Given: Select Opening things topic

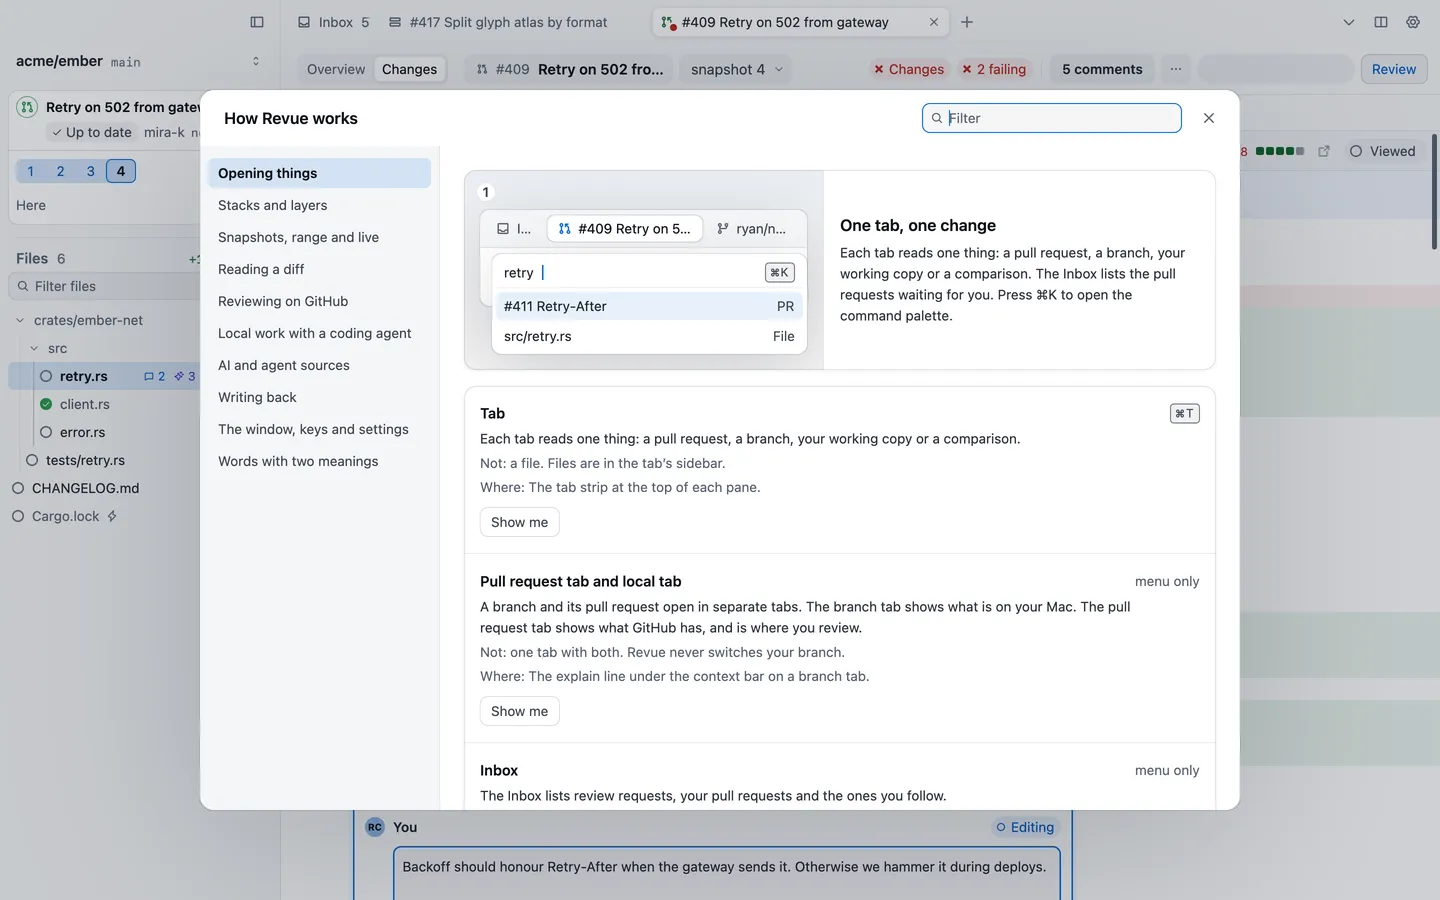Looking at the screenshot, I should pos(319,173).
